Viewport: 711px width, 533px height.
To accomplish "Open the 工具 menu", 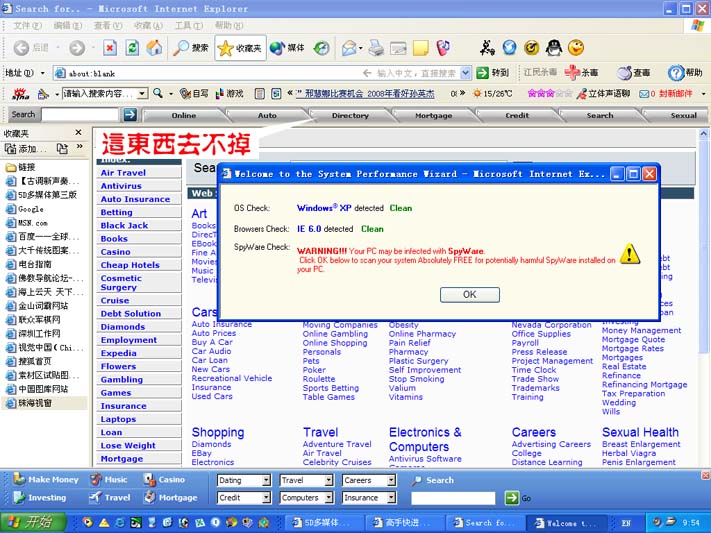I will [x=189, y=25].
